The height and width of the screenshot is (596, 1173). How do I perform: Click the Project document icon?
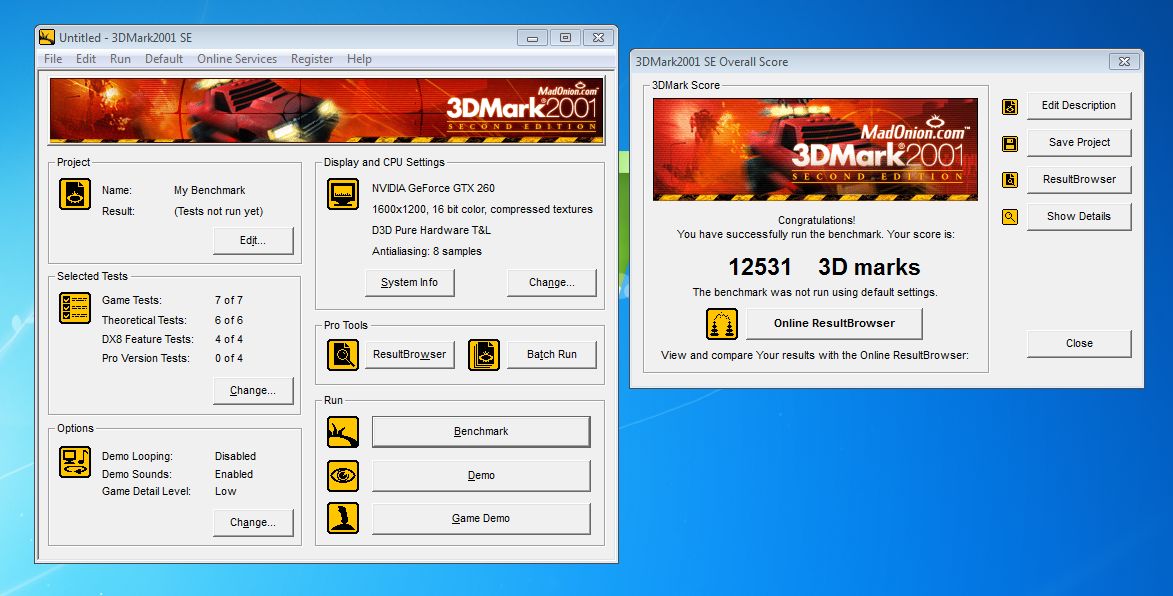[x=75, y=194]
